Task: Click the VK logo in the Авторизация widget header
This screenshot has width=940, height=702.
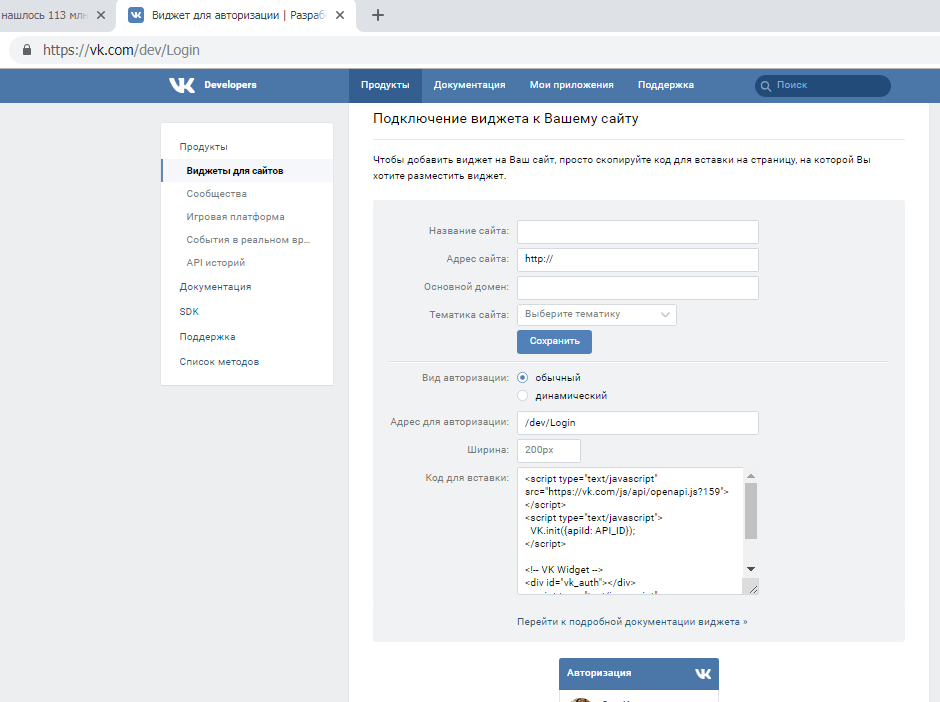Action: pos(703,674)
